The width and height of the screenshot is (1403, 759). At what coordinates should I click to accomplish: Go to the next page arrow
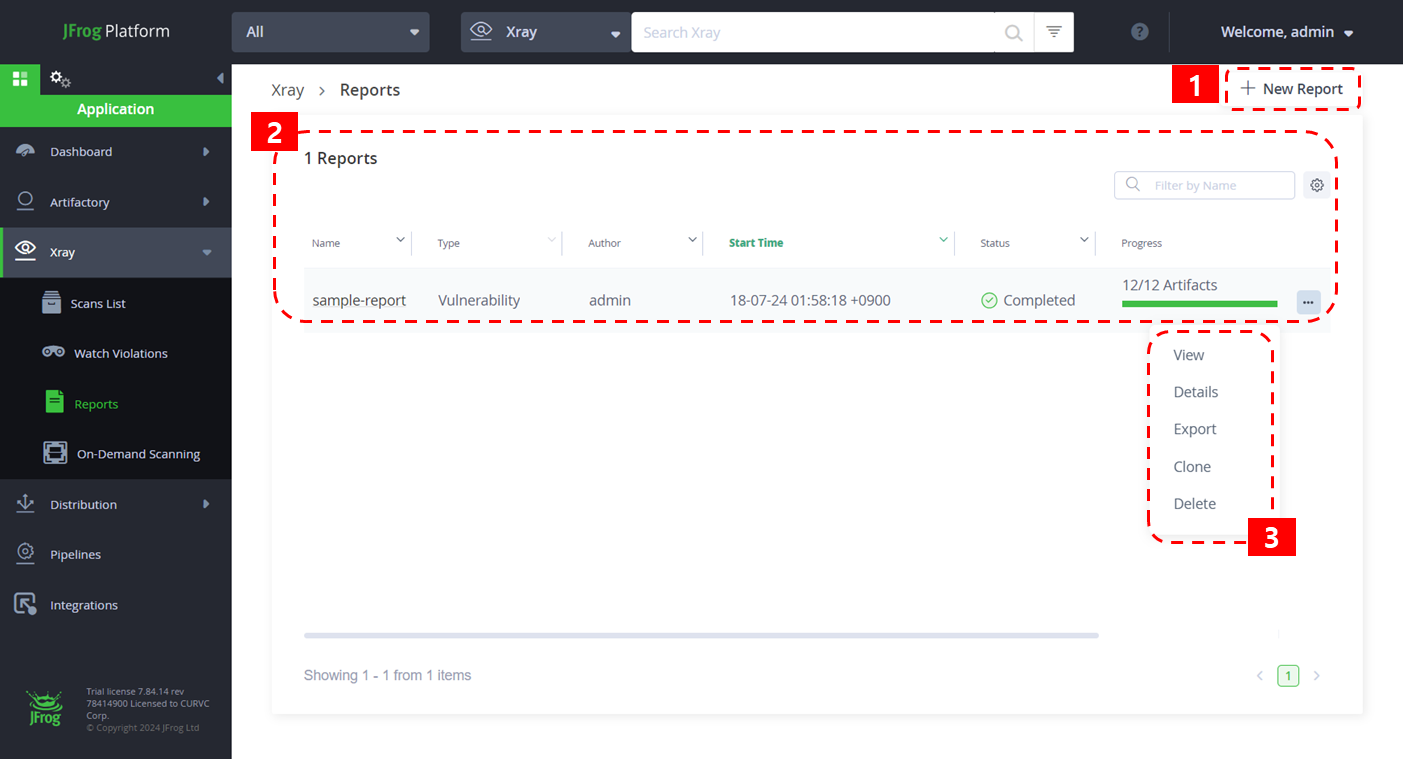pos(1317,676)
